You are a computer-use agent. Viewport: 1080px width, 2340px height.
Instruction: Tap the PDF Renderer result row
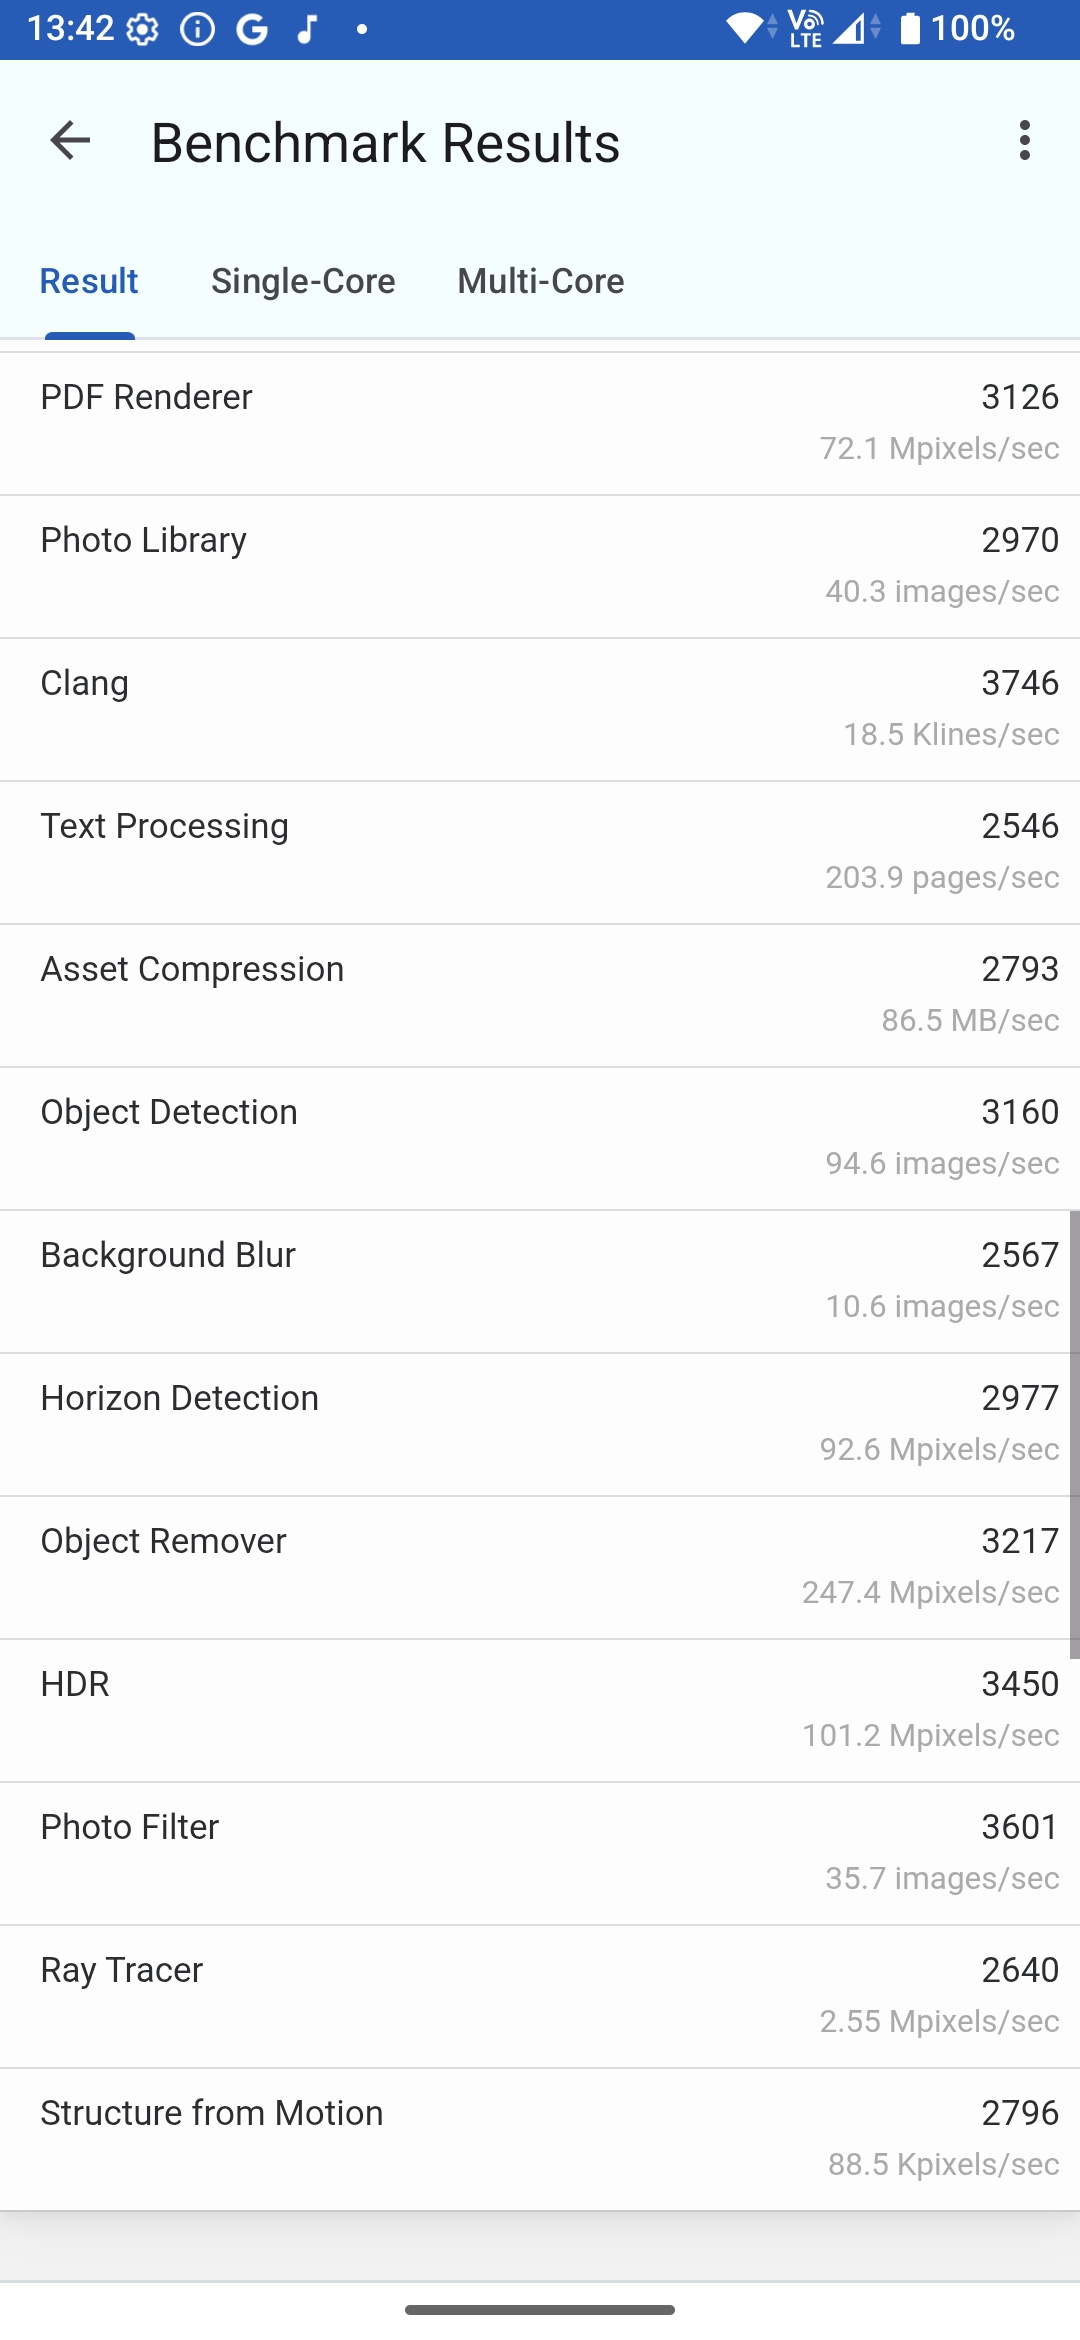click(x=540, y=423)
